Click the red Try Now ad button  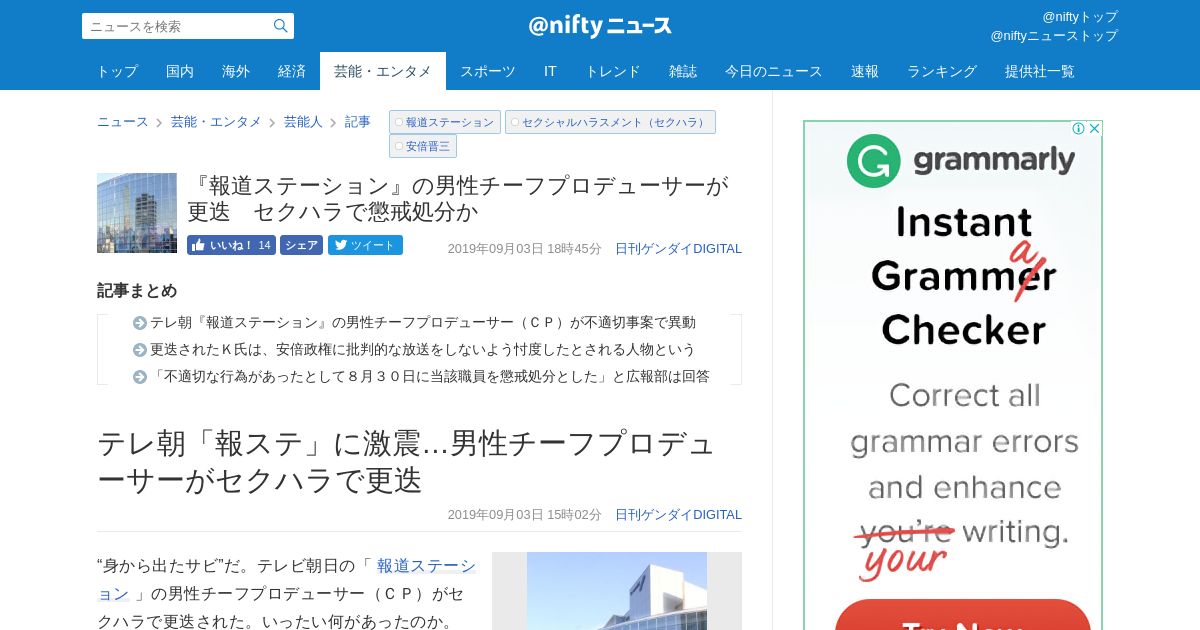point(962,615)
